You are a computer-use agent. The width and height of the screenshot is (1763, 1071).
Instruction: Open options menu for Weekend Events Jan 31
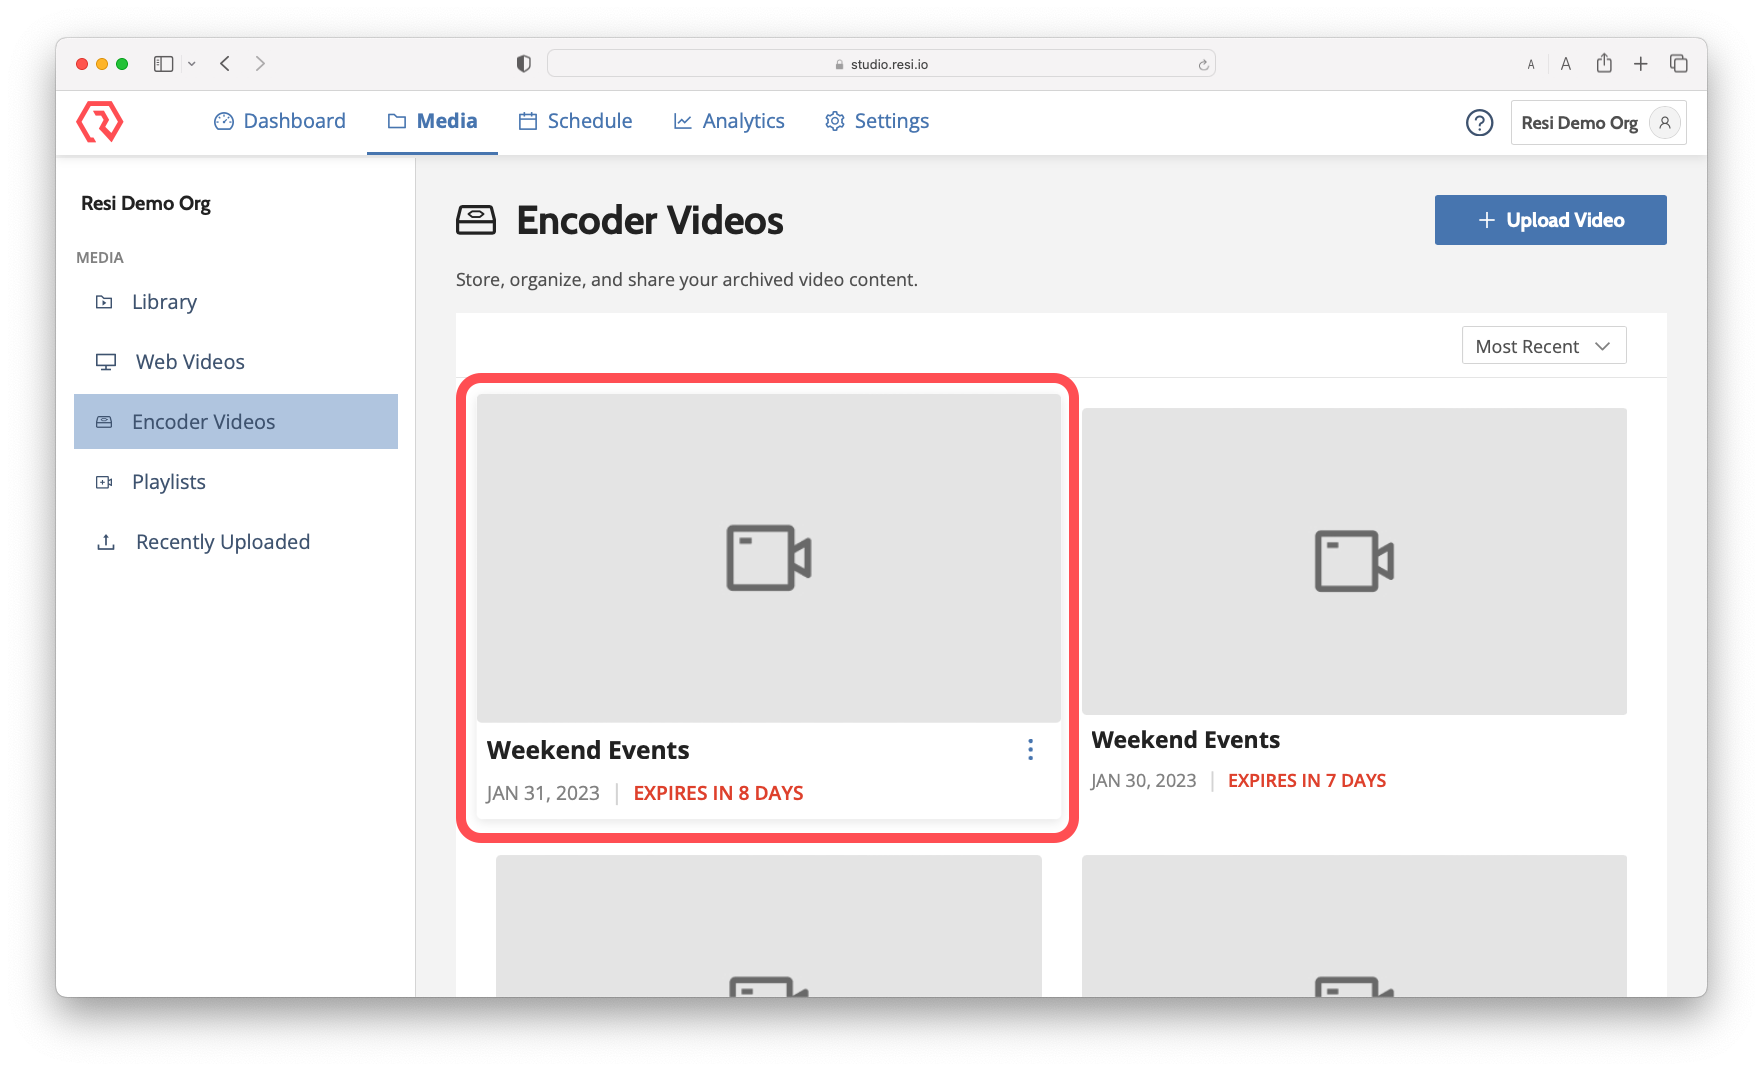[1030, 749]
